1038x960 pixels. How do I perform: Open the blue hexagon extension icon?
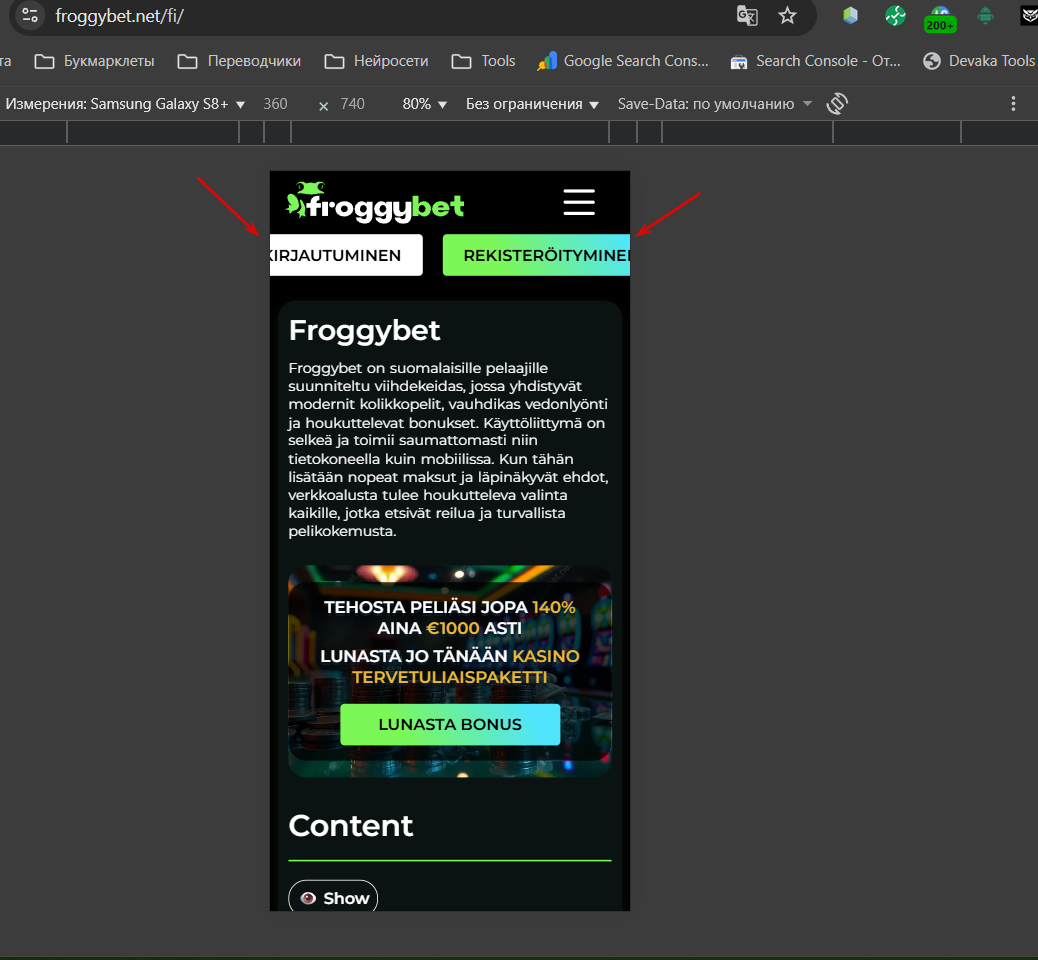[850, 15]
